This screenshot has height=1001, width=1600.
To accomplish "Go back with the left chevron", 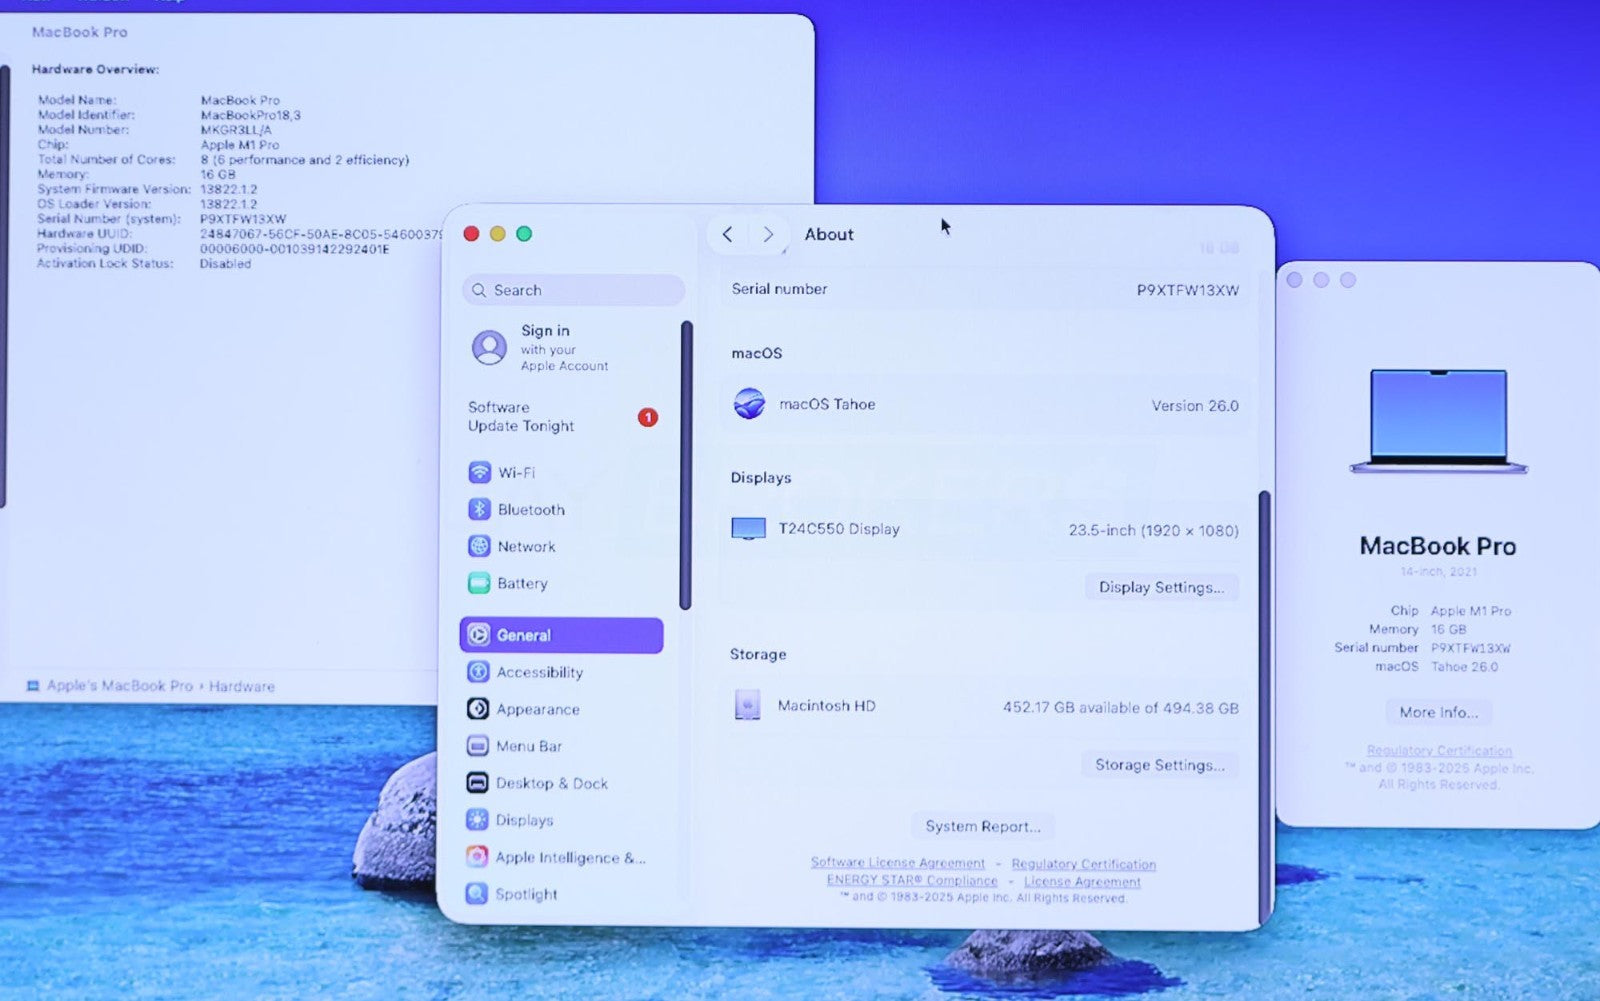I will point(728,234).
